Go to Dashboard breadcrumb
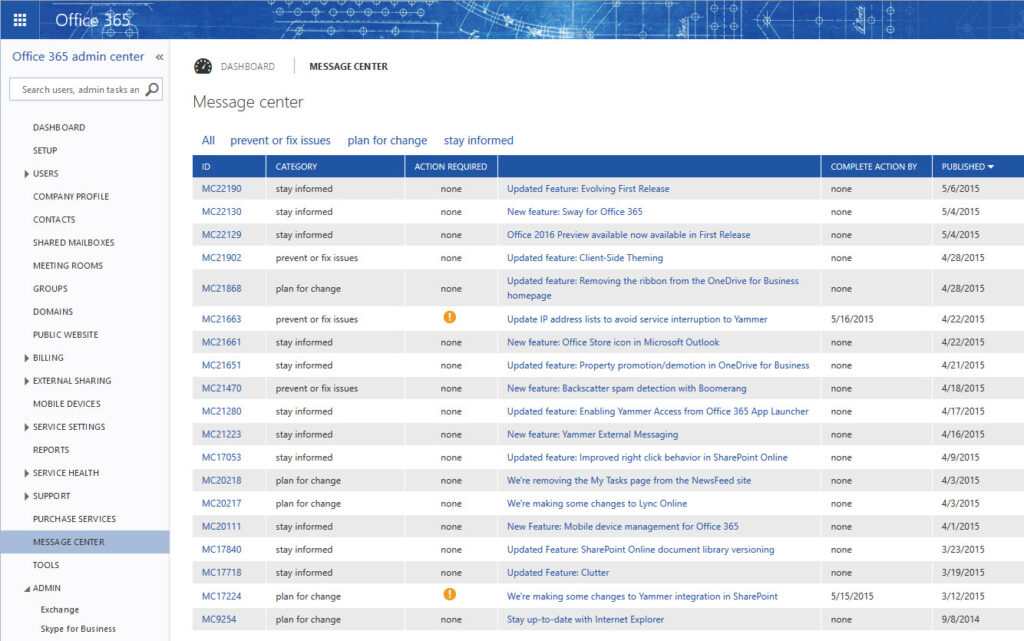This screenshot has height=641, width=1024. [x=248, y=67]
